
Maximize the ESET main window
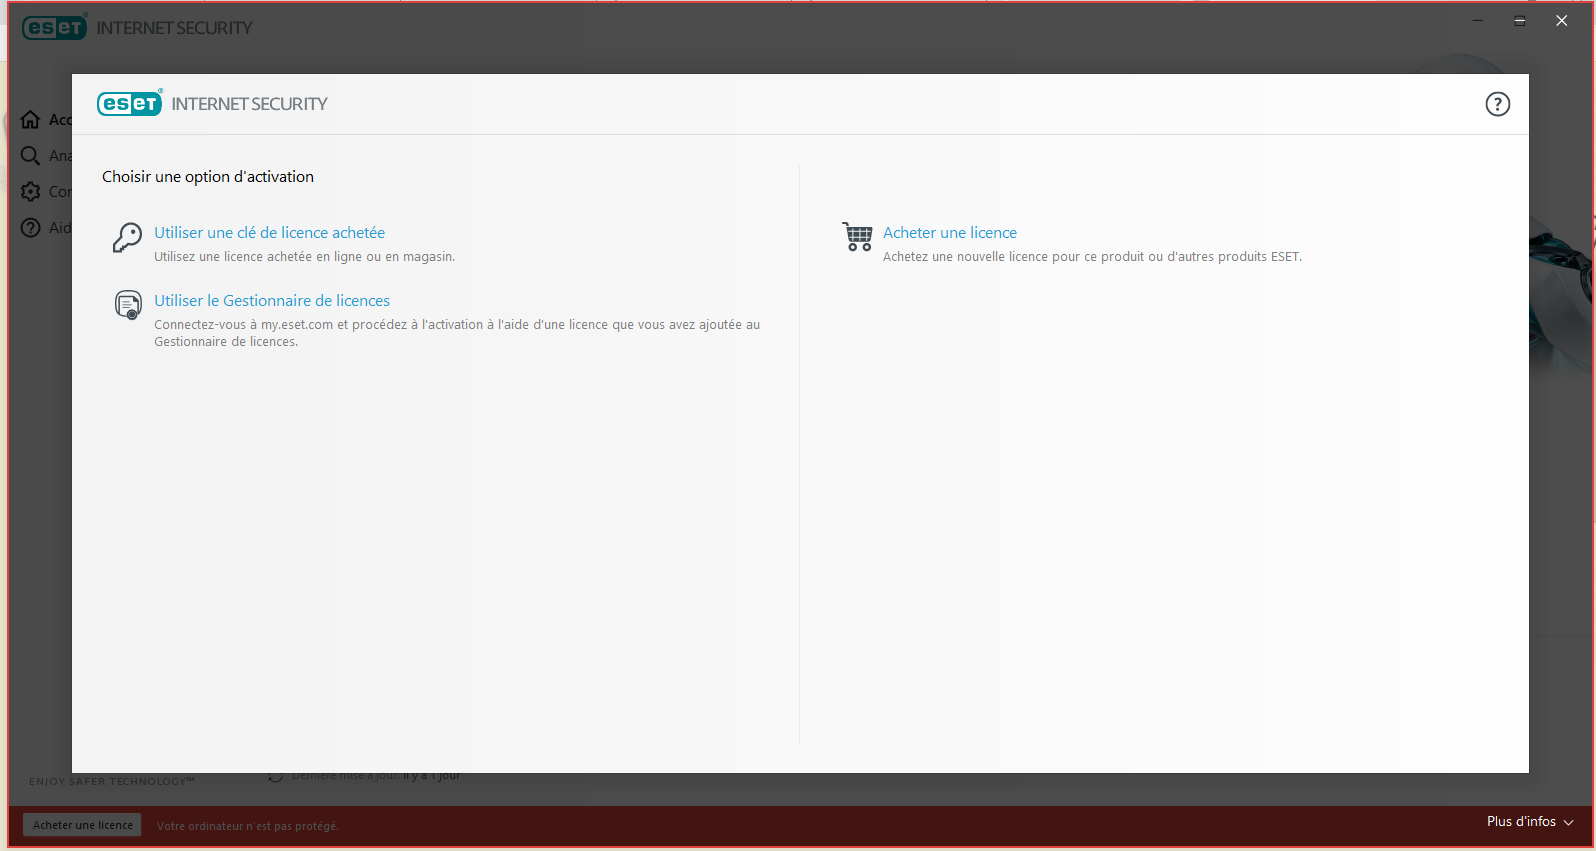pyautogui.click(x=1519, y=21)
